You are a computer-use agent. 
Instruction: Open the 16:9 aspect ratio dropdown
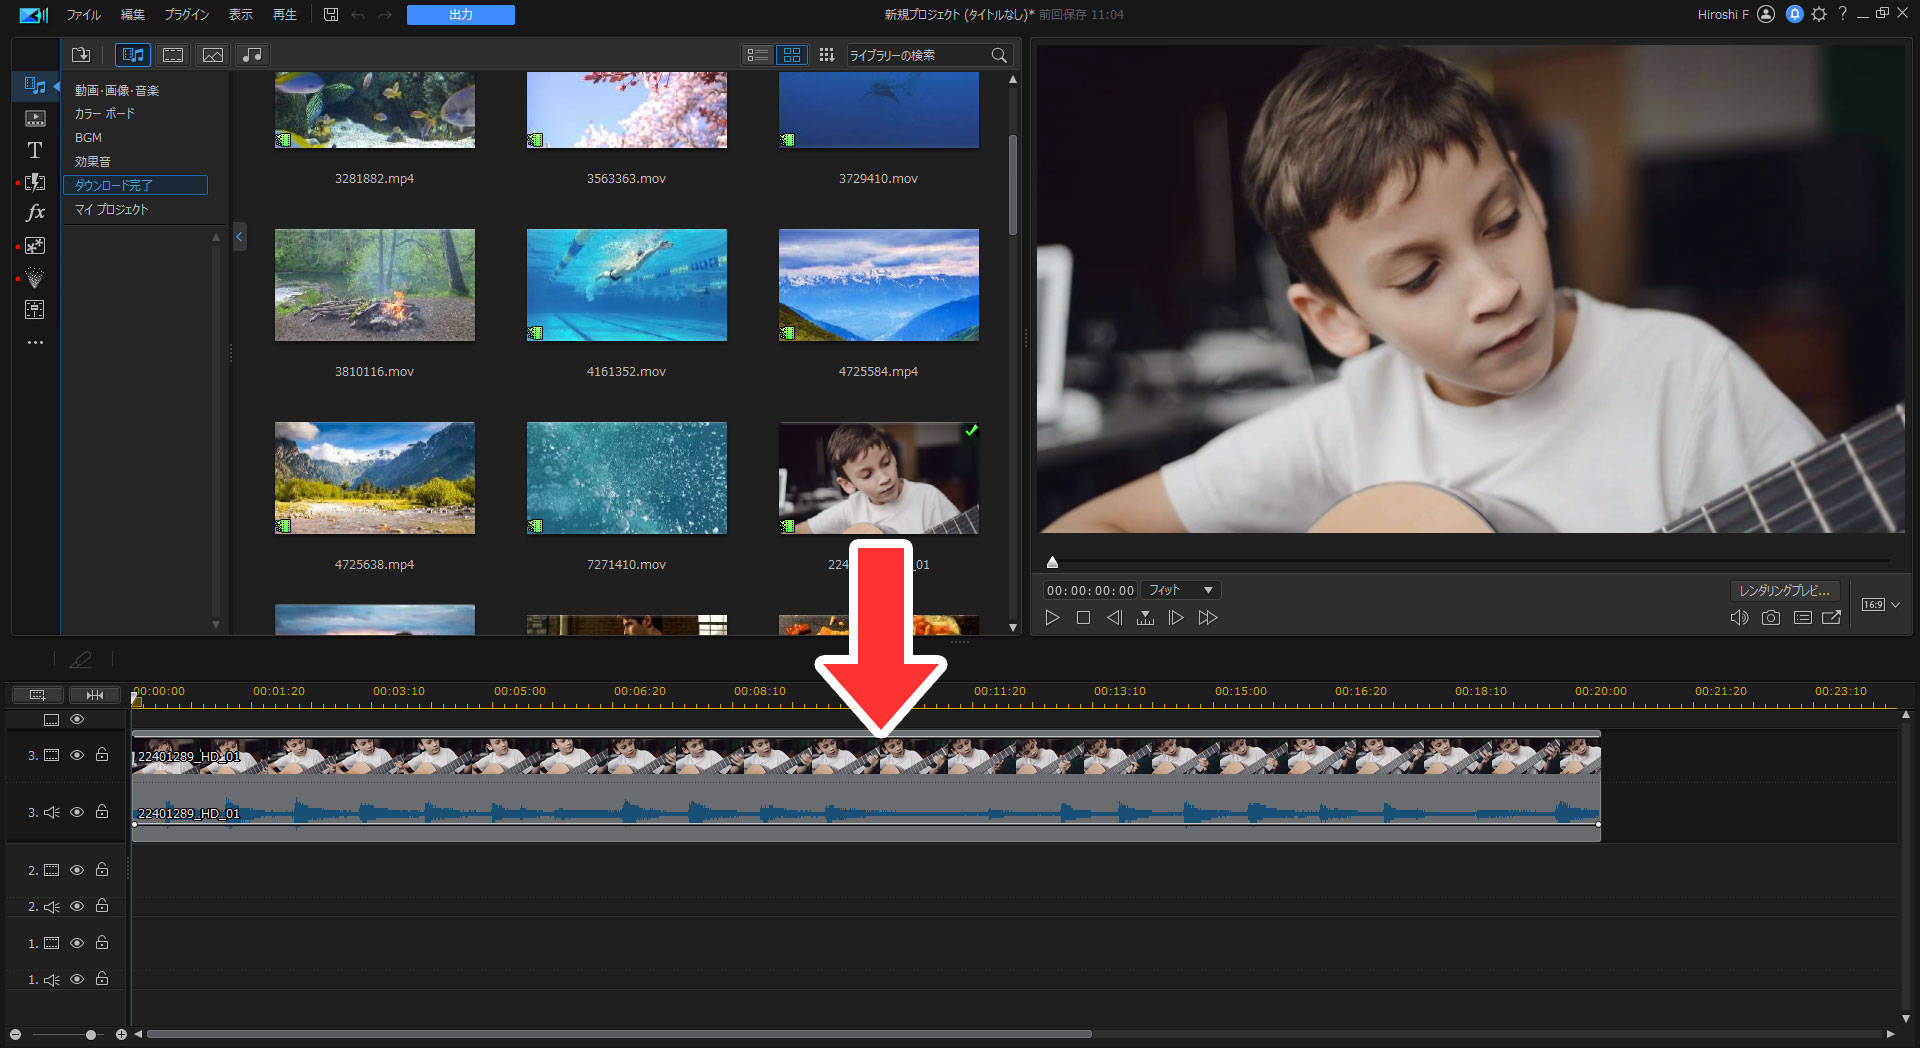[1881, 605]
